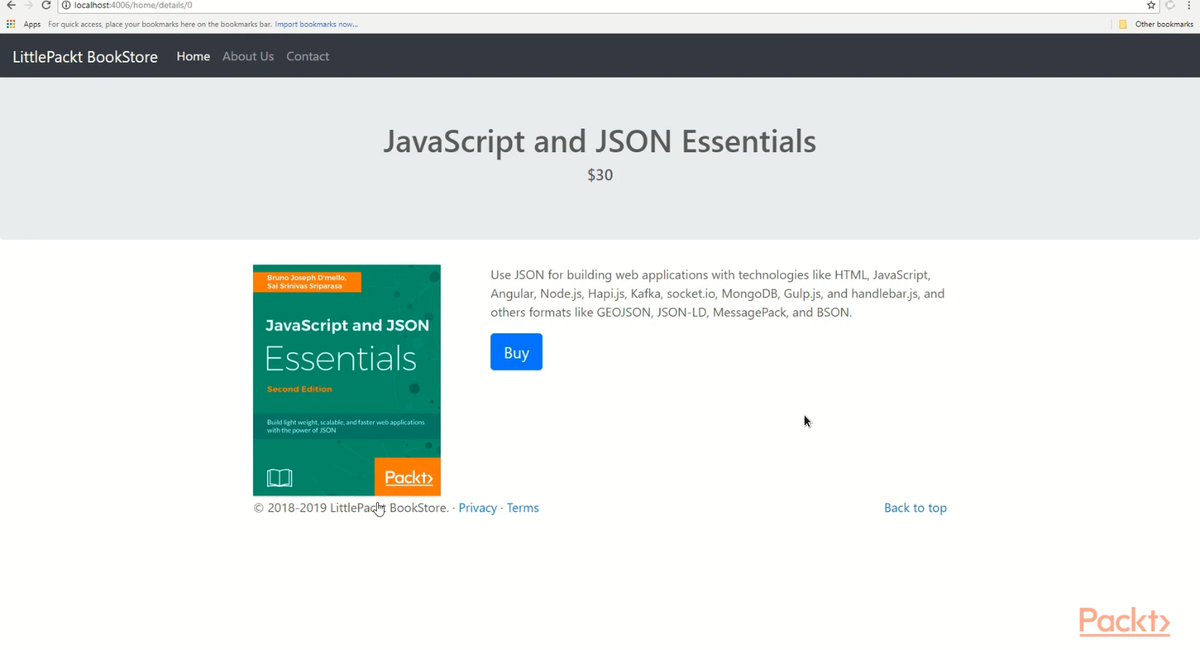Click the LittlePackt BookStore brand logo
Viewport: 1200px width, 650px height.
pyautogui.click(x=85, y=57)
